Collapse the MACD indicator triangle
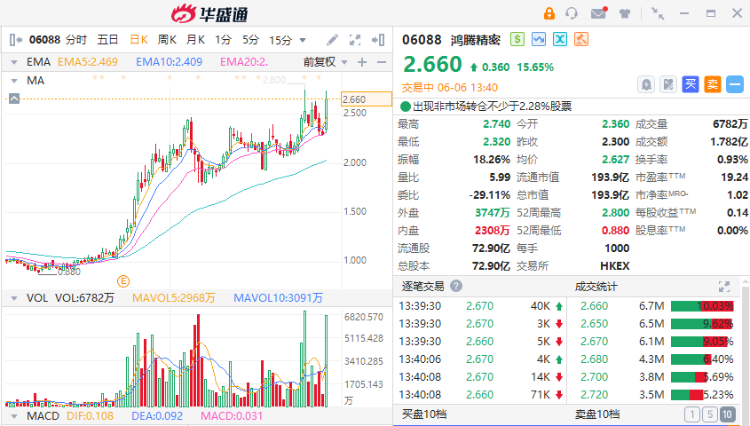The height and width of the screenshot is (426, 750). [14, 416]
